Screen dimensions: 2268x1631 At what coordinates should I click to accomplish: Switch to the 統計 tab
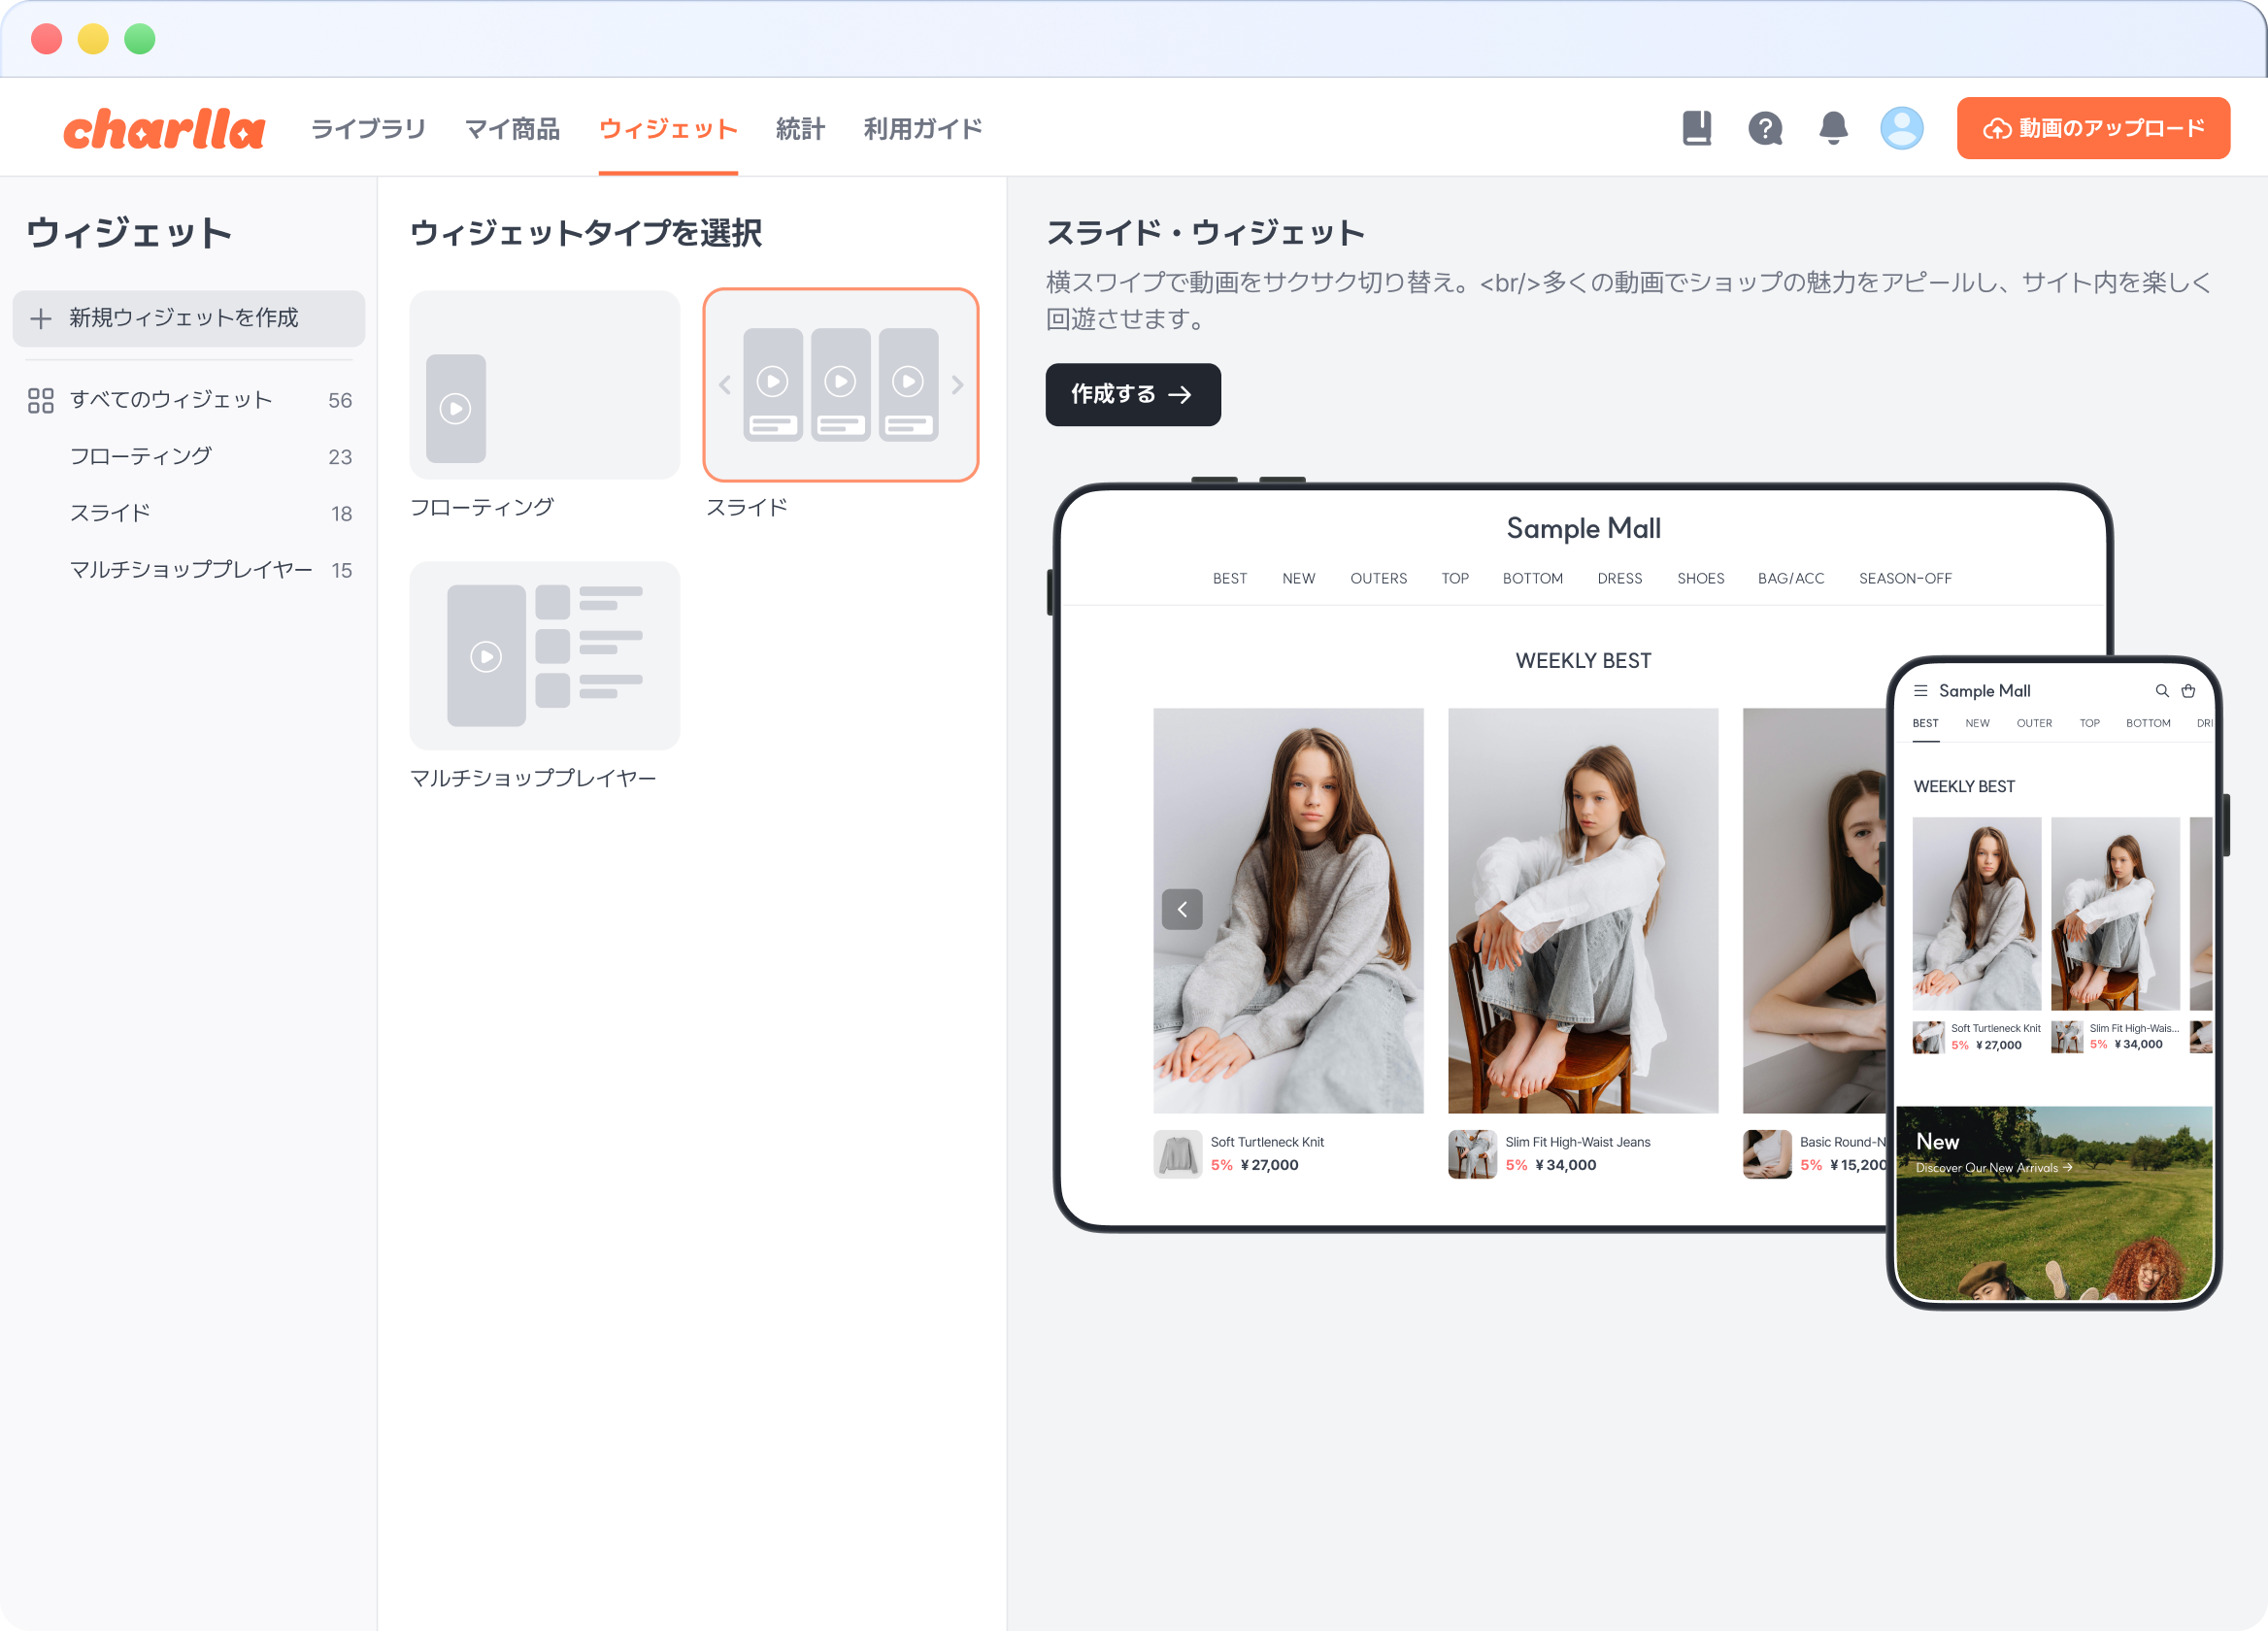pos(799,128)
